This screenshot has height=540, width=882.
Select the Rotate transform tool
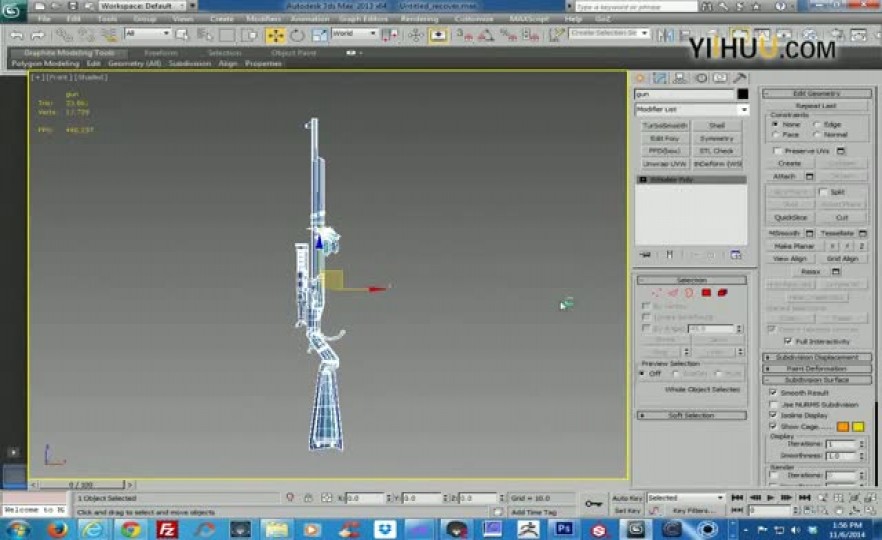297,35
